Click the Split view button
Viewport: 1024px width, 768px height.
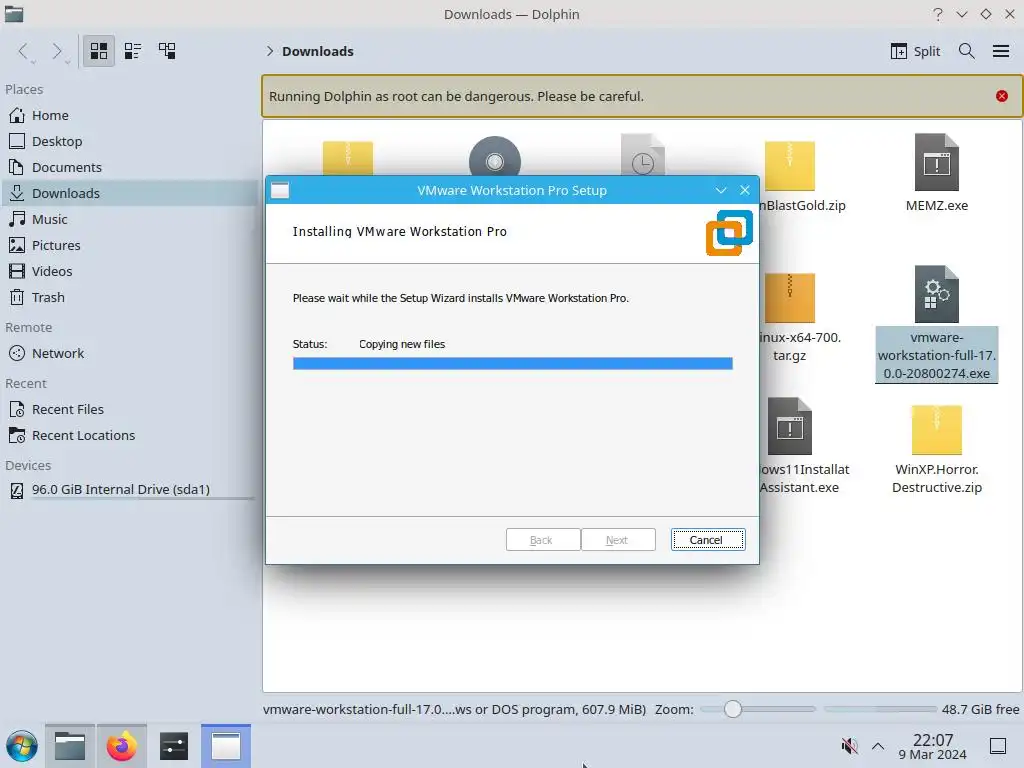point(915,51)
